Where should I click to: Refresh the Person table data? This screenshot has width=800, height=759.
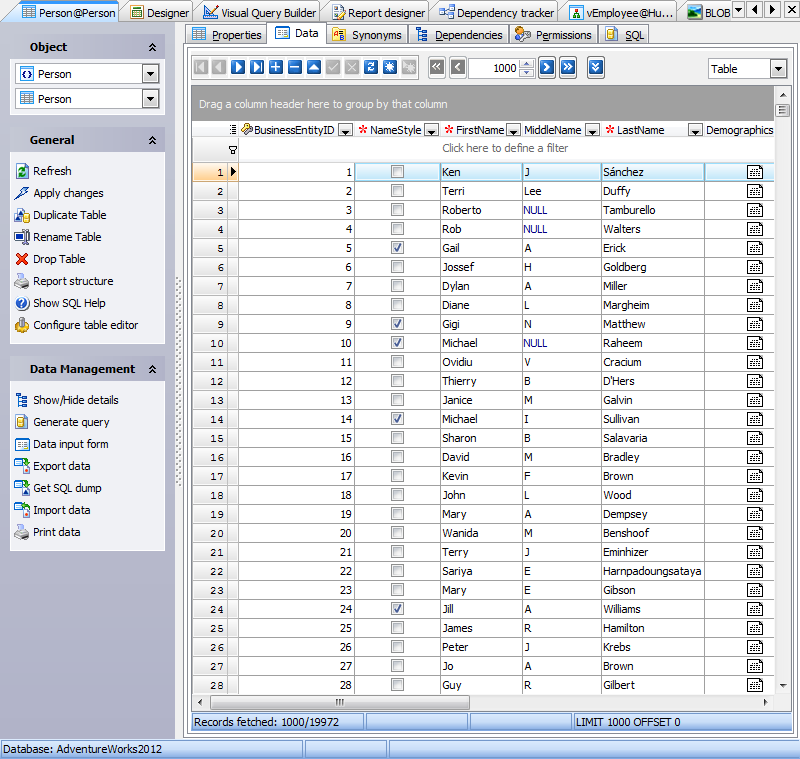(x=54, y=170)
